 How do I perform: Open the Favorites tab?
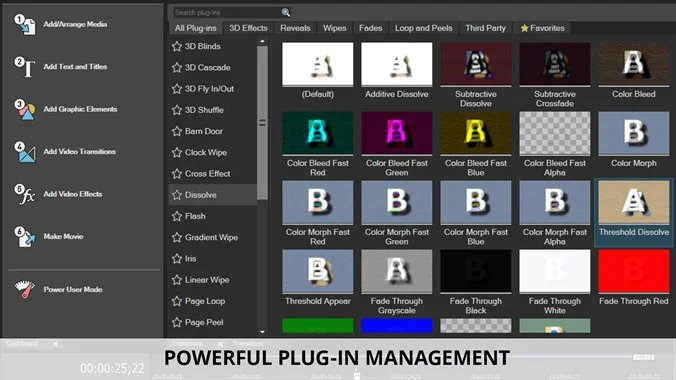coord(542,28)
